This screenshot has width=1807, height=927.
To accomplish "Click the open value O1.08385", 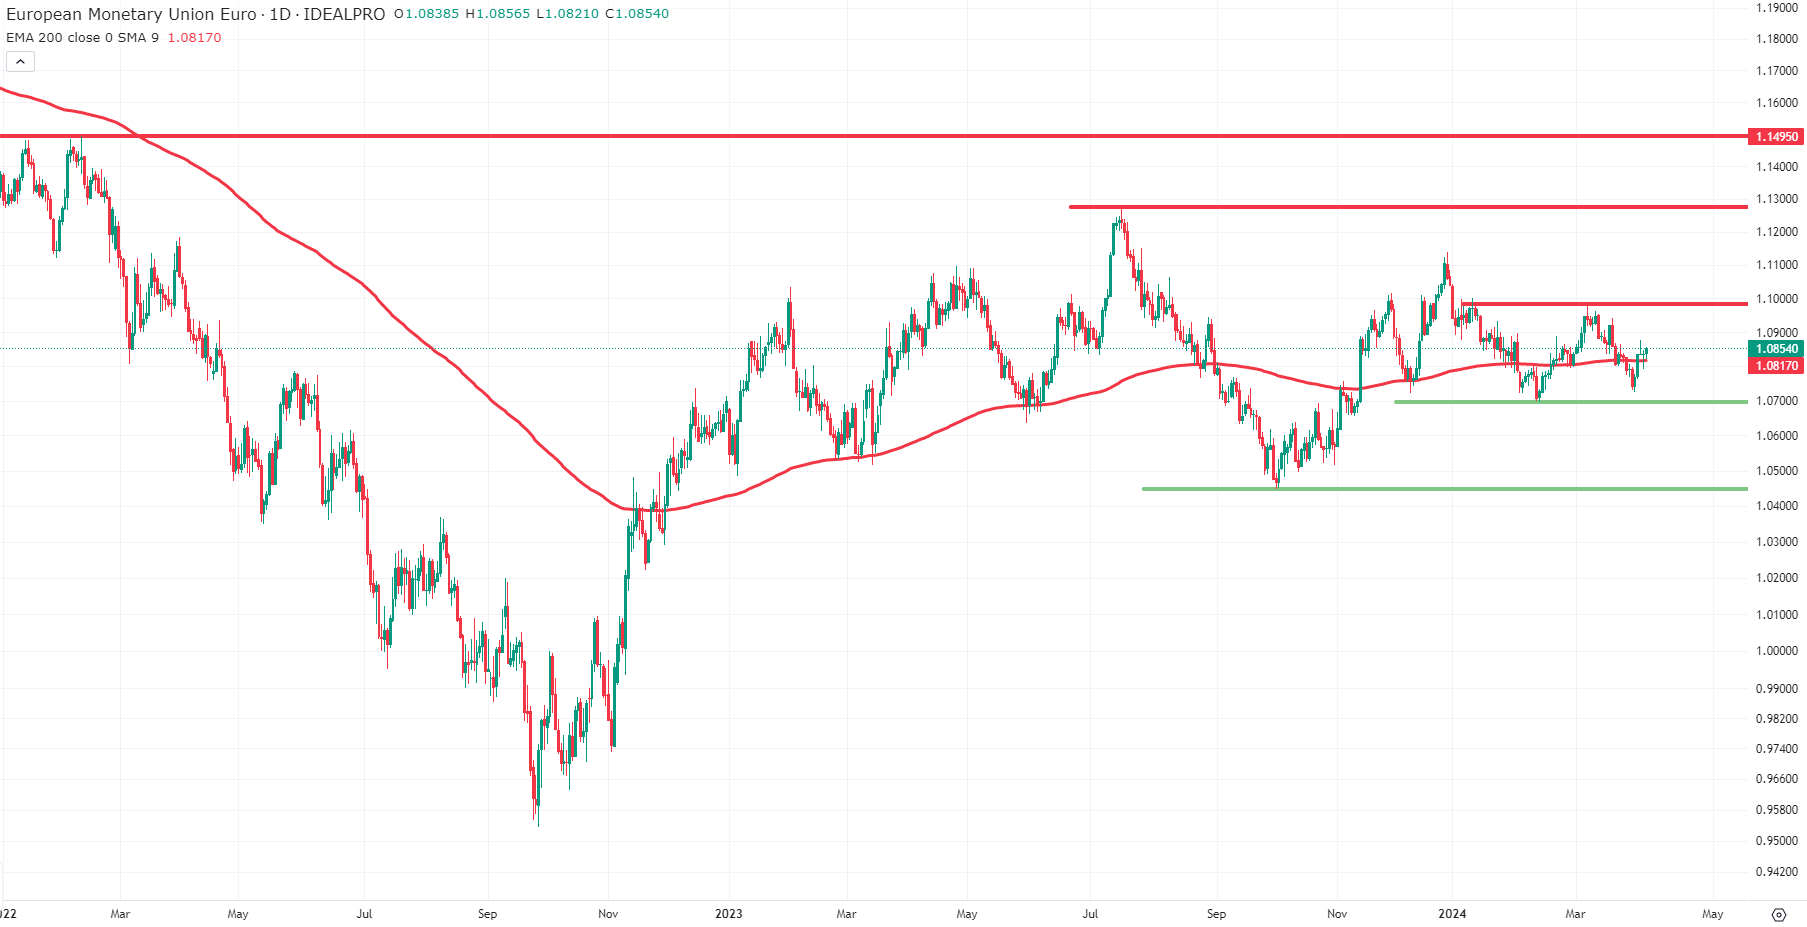I will pyautogui.click(x=426, y=14).
